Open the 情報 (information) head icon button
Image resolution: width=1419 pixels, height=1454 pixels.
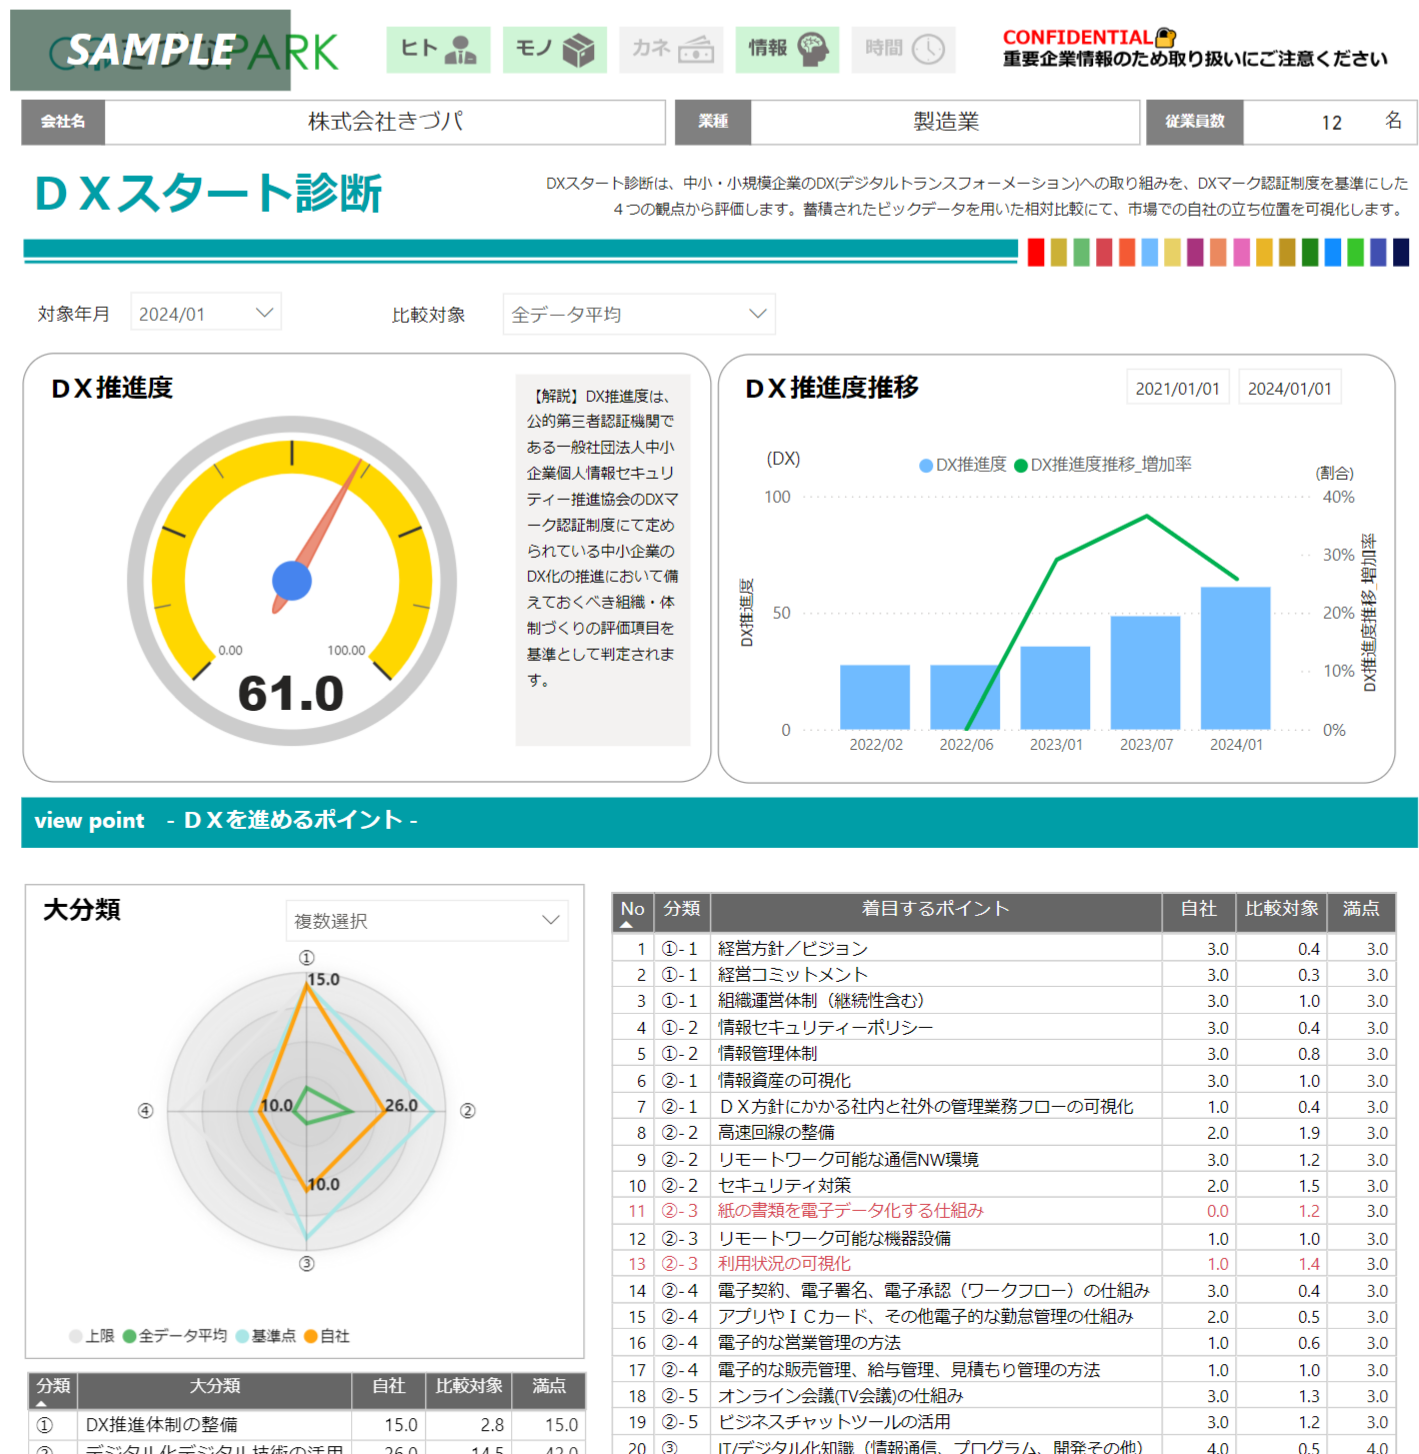pyautogui.click(x=787, y=49)
